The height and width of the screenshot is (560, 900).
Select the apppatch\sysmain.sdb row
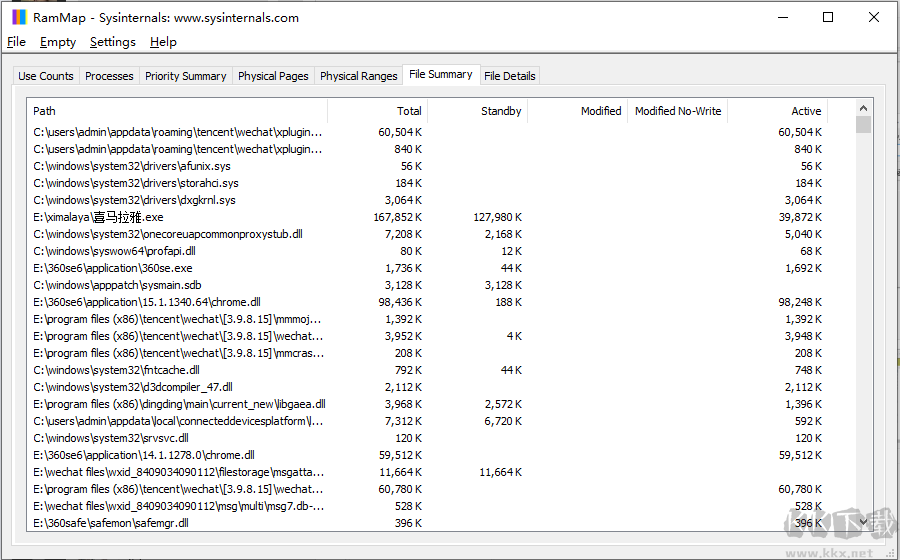coord(428,285)
